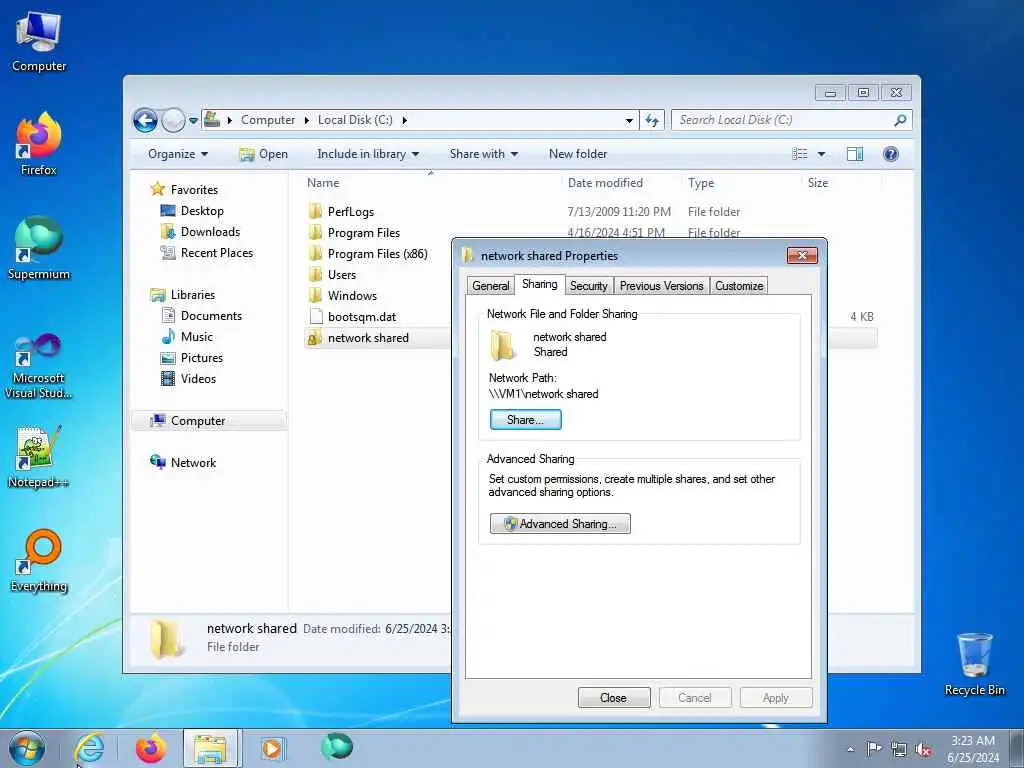Click New folder in toolbar
Screen dimensions: 1024x768
[x=578, y=154]
